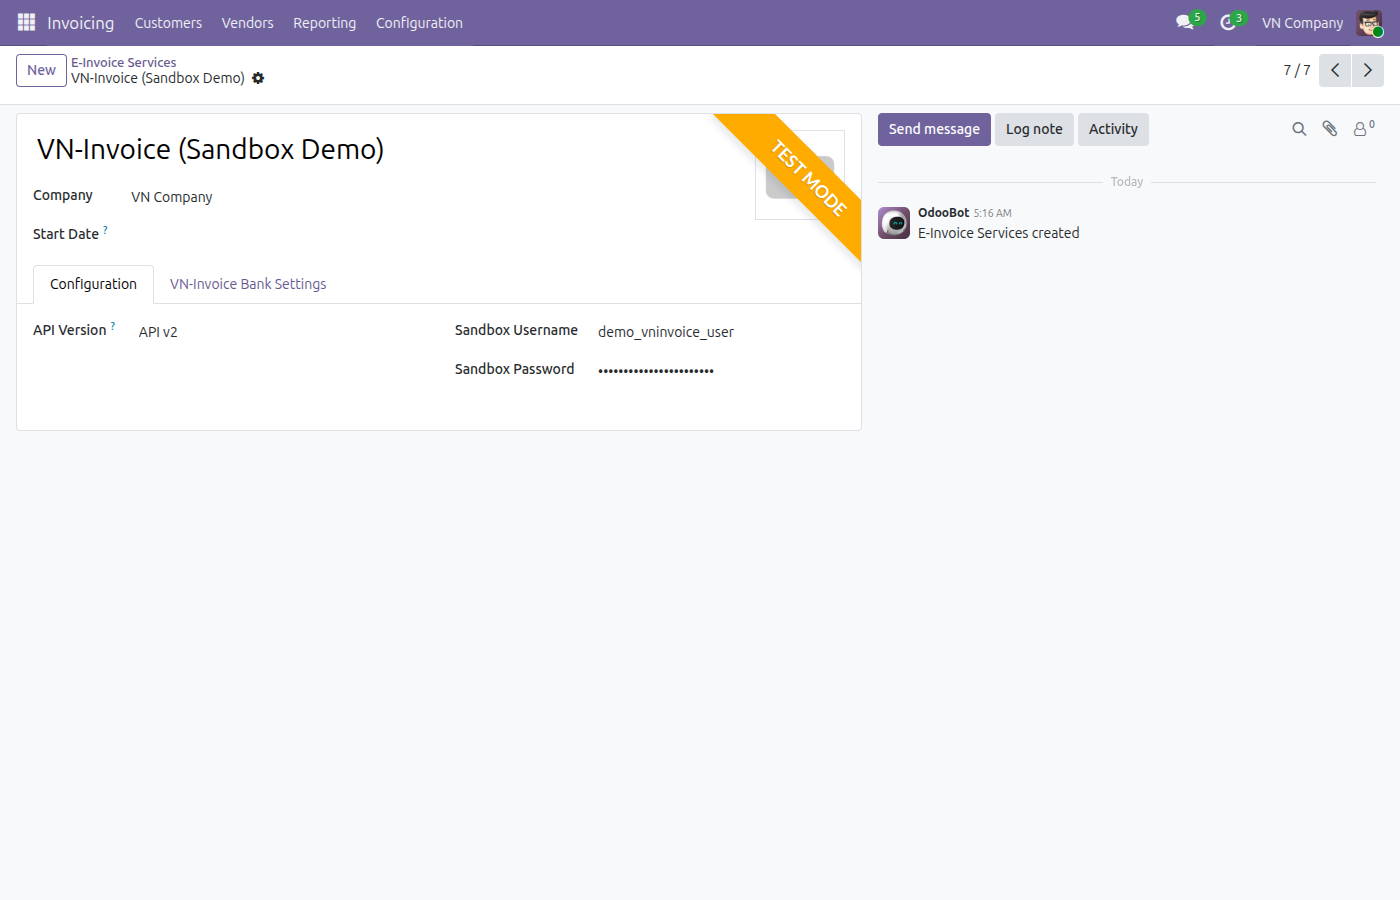Click the Company label
The image size is (1400, 900).
tap(62, 195)
